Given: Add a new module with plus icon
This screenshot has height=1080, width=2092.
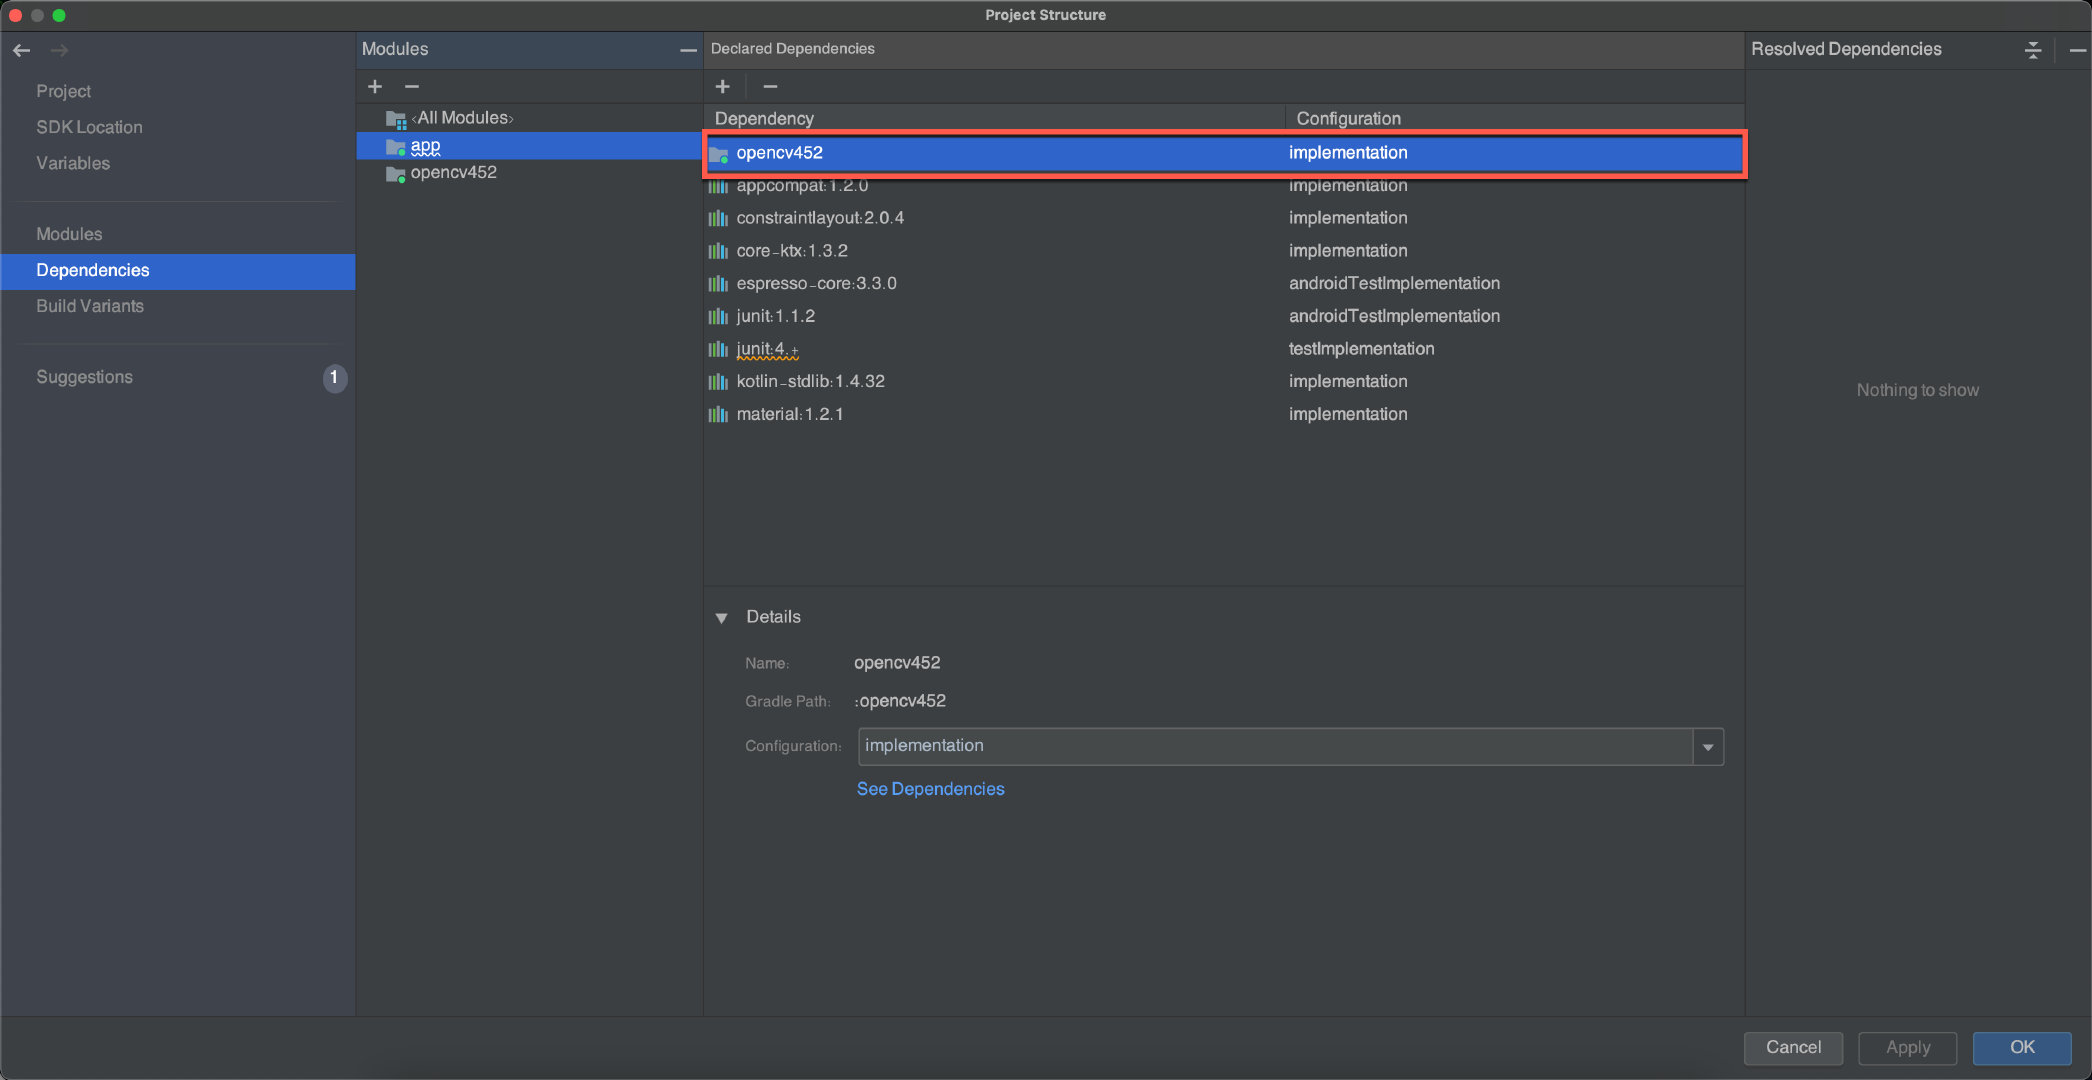Looking at the screenshot, I should point(375,87).
